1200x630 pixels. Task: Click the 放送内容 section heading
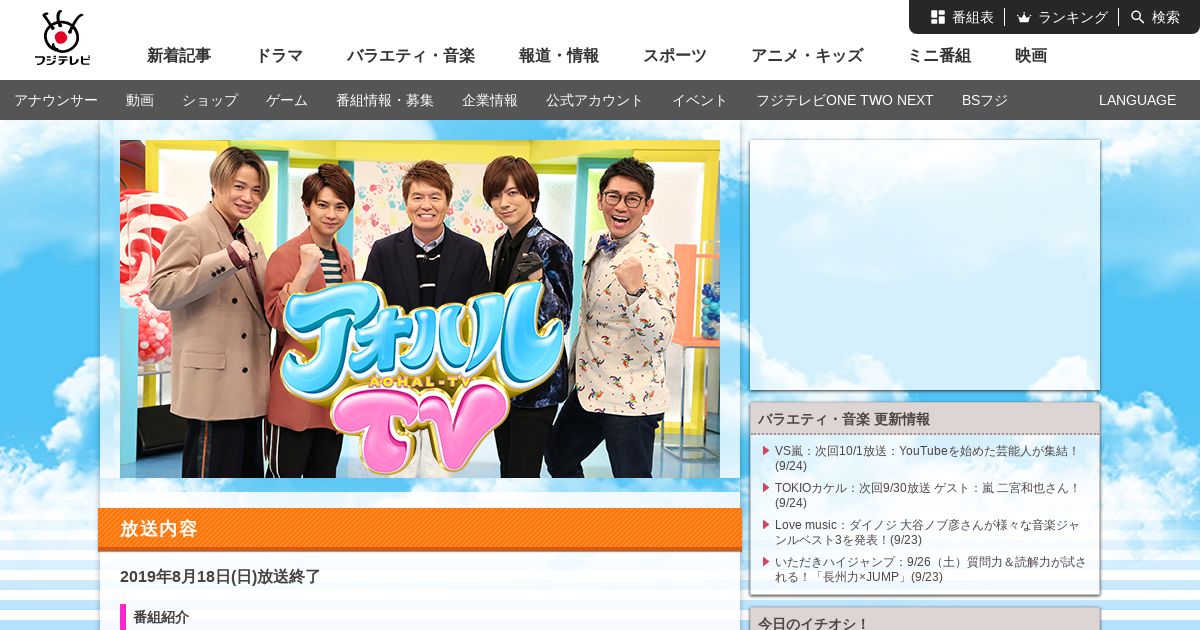(x=159, y=529)
